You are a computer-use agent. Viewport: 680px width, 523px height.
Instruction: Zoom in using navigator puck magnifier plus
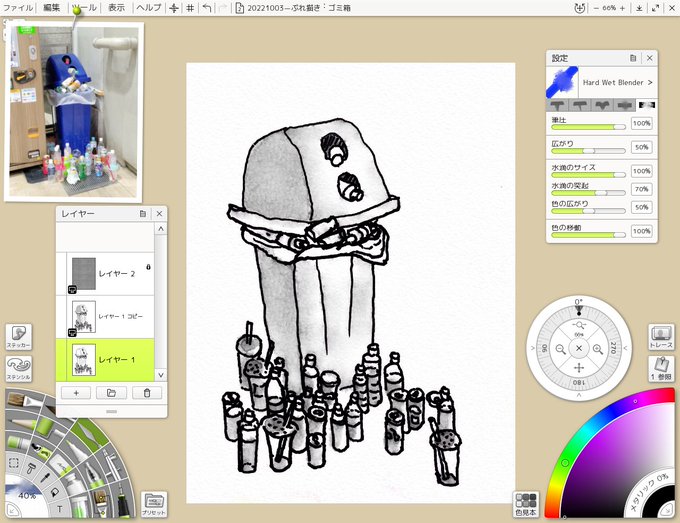click(x=598, y=349)
